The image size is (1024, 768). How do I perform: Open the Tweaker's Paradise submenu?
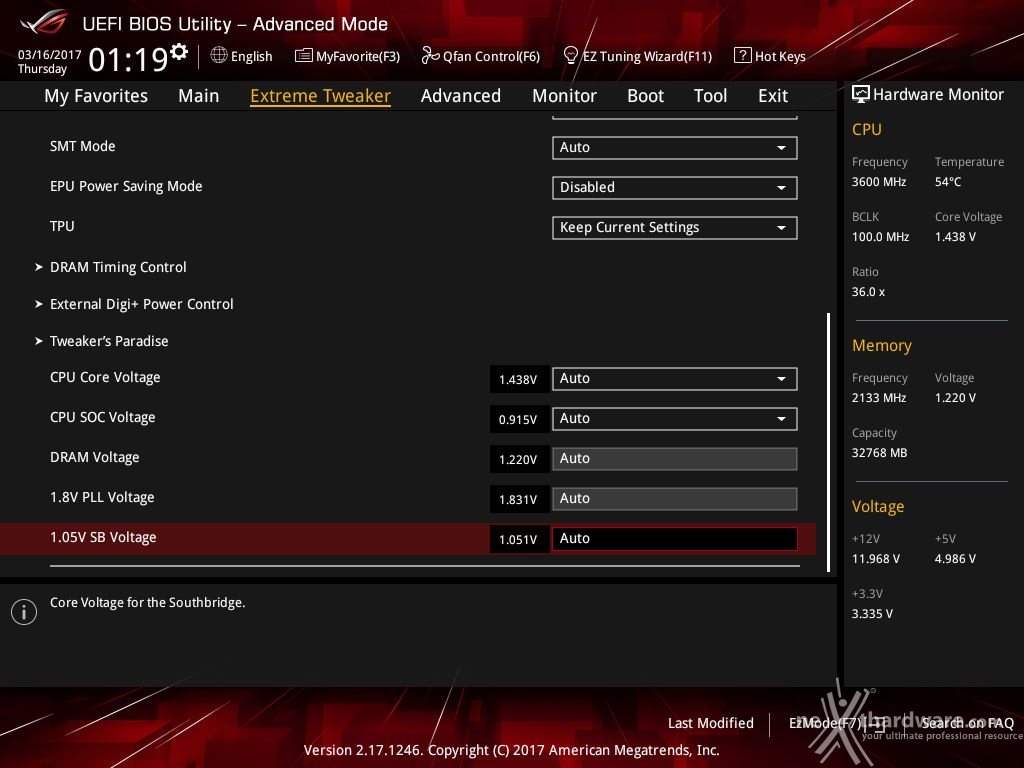109,341
